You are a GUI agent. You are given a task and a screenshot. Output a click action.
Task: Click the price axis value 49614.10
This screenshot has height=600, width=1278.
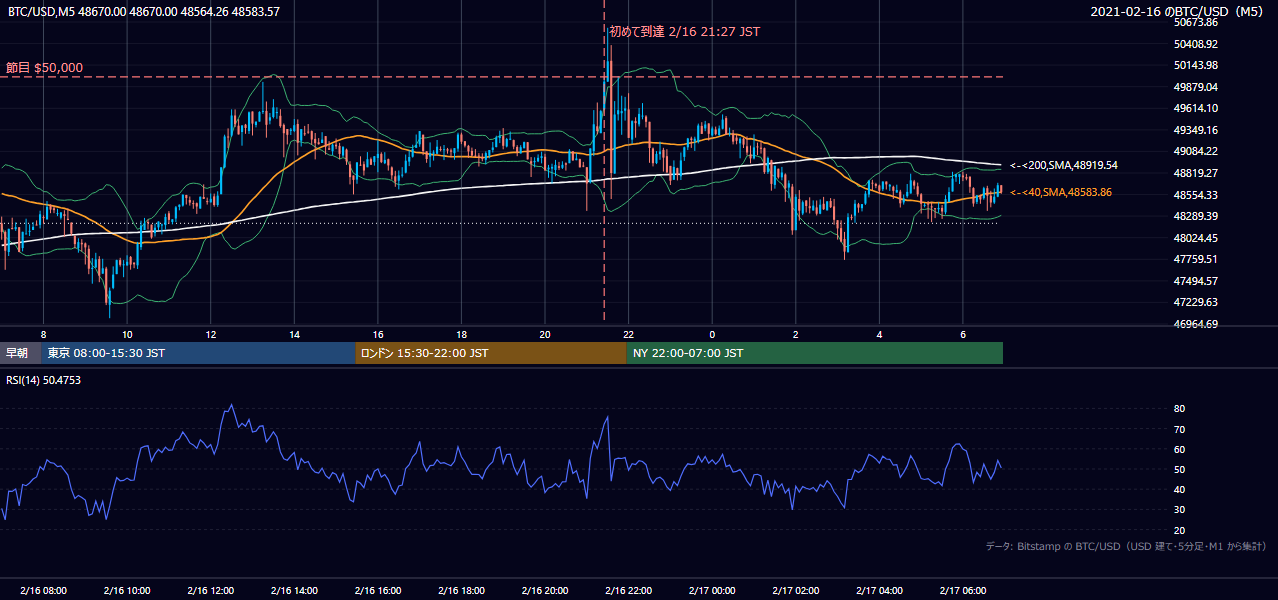pos(1195,108)
